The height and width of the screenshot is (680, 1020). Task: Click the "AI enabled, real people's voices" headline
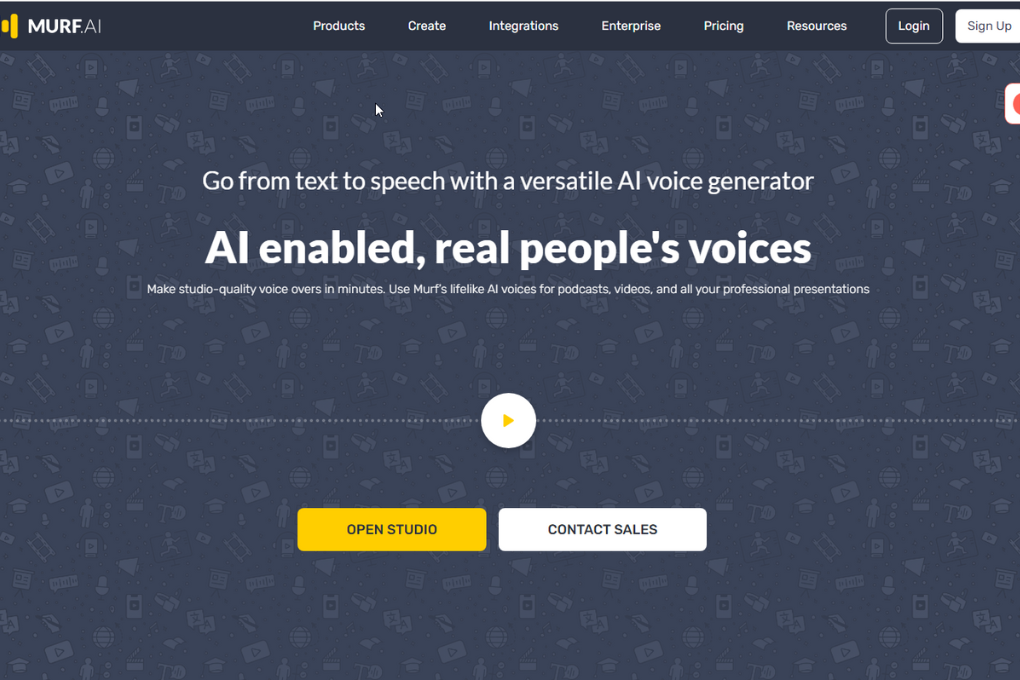tap(508, 247)
